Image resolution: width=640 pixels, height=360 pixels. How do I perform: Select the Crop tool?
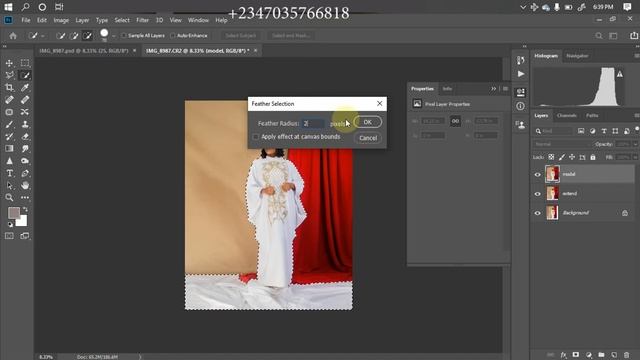point(9,87)
